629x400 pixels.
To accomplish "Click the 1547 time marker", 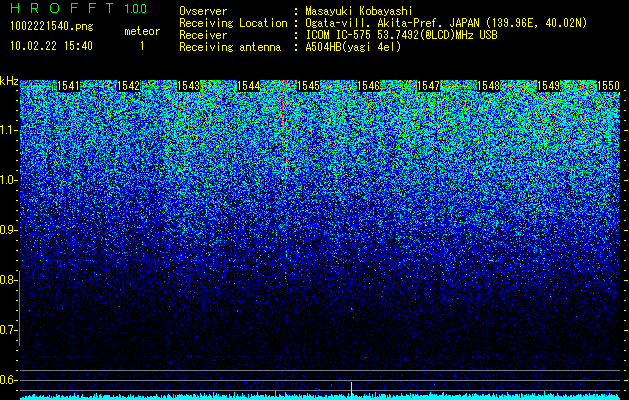I will (428, 86).
